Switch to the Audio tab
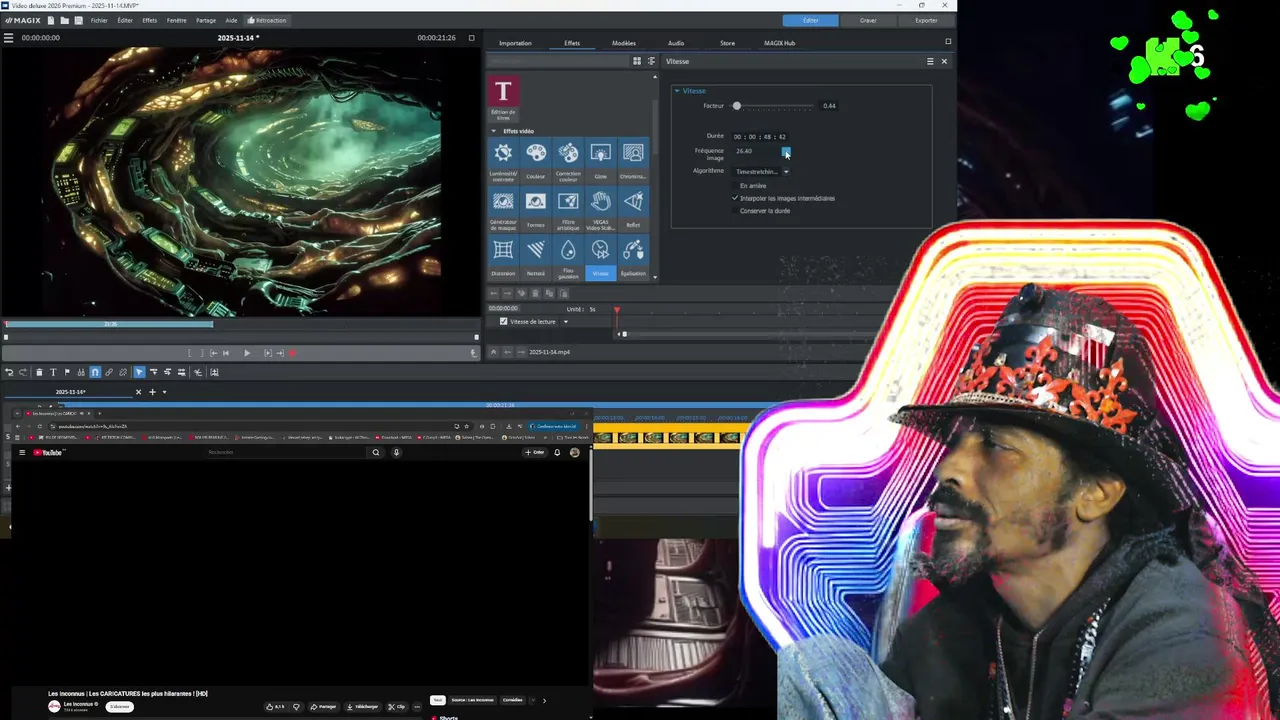The image size is (1280, 720). (x=676, y=43)
